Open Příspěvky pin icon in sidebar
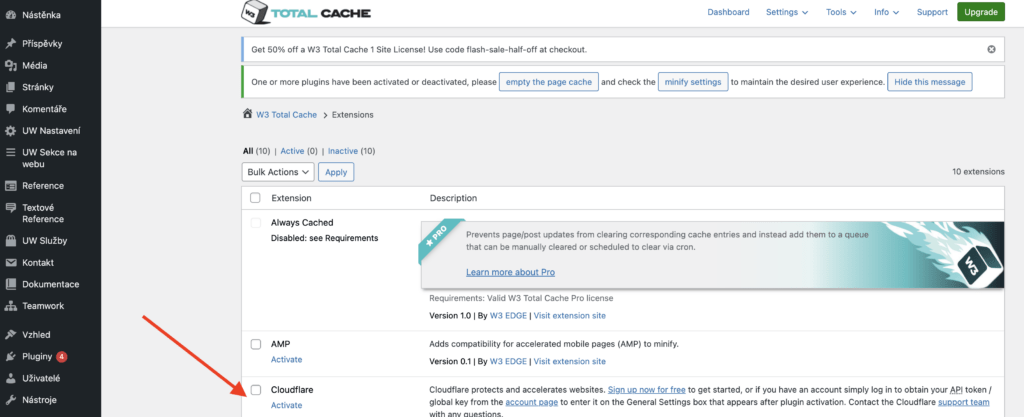This screenshot has height=417, width=1024. pos(10,44)
